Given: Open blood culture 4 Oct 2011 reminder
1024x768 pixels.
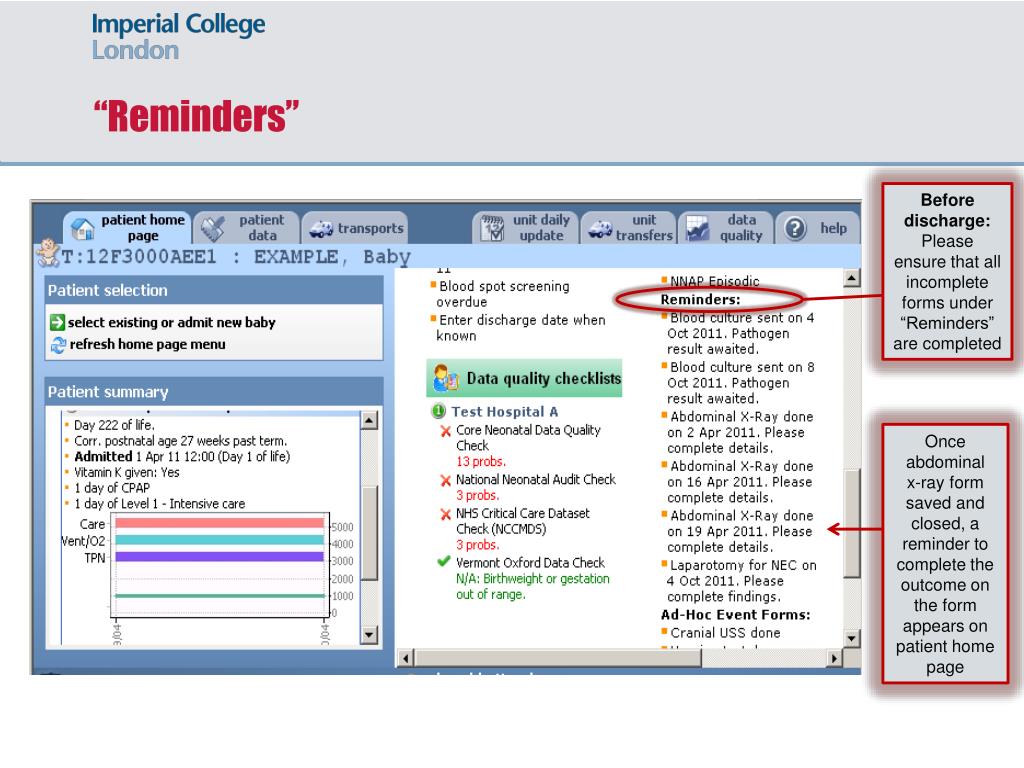Looking at the screenshot, I should coord(741,333).
